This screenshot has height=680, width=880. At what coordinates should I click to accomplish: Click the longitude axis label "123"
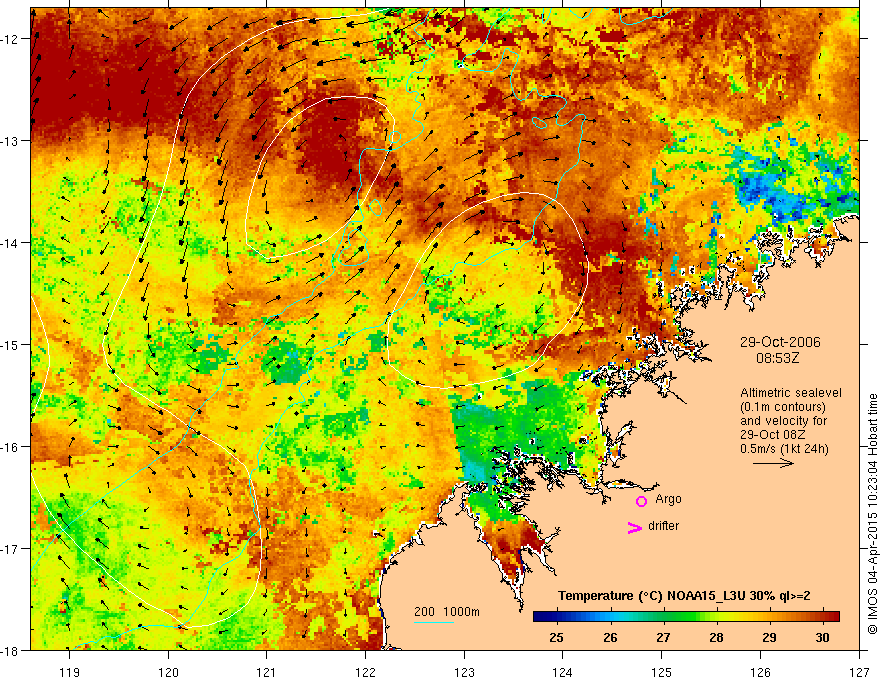click(x=464, y=673)
